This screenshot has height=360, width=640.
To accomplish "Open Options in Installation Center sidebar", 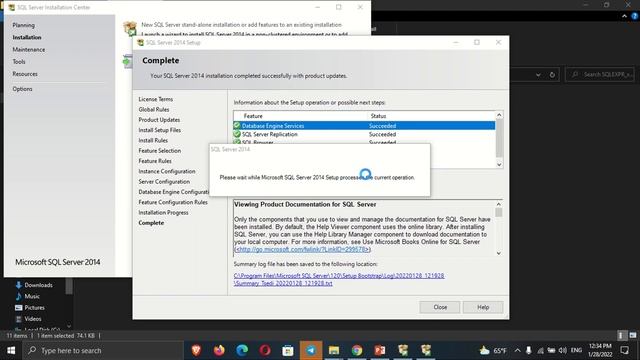I will coord(22,89).
